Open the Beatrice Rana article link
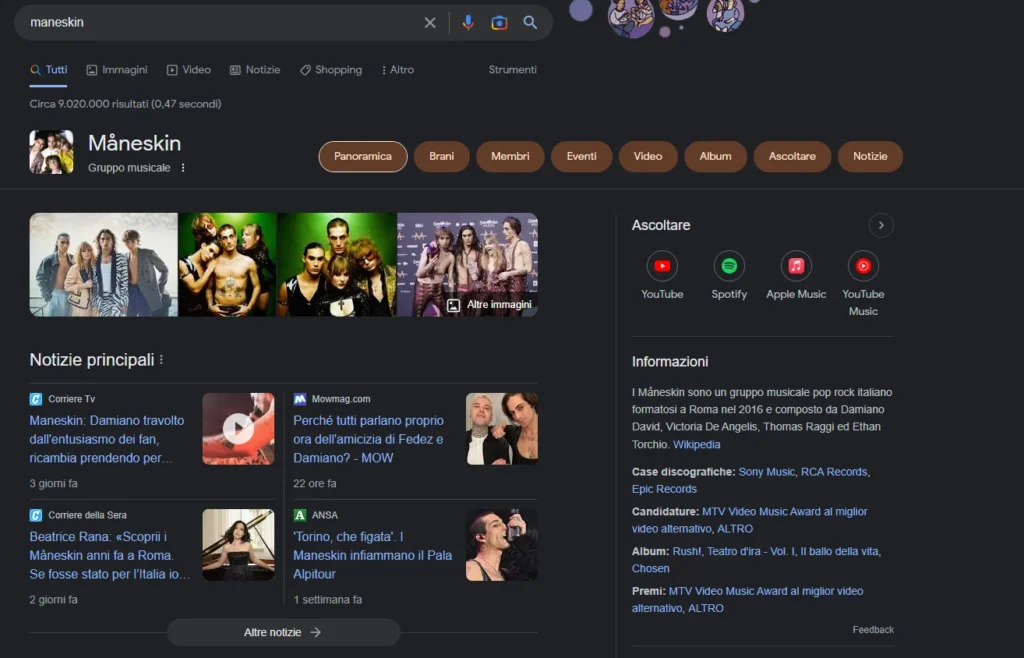Image resolution: width=1024 pixels, height=658 pixels. (110, 556)
